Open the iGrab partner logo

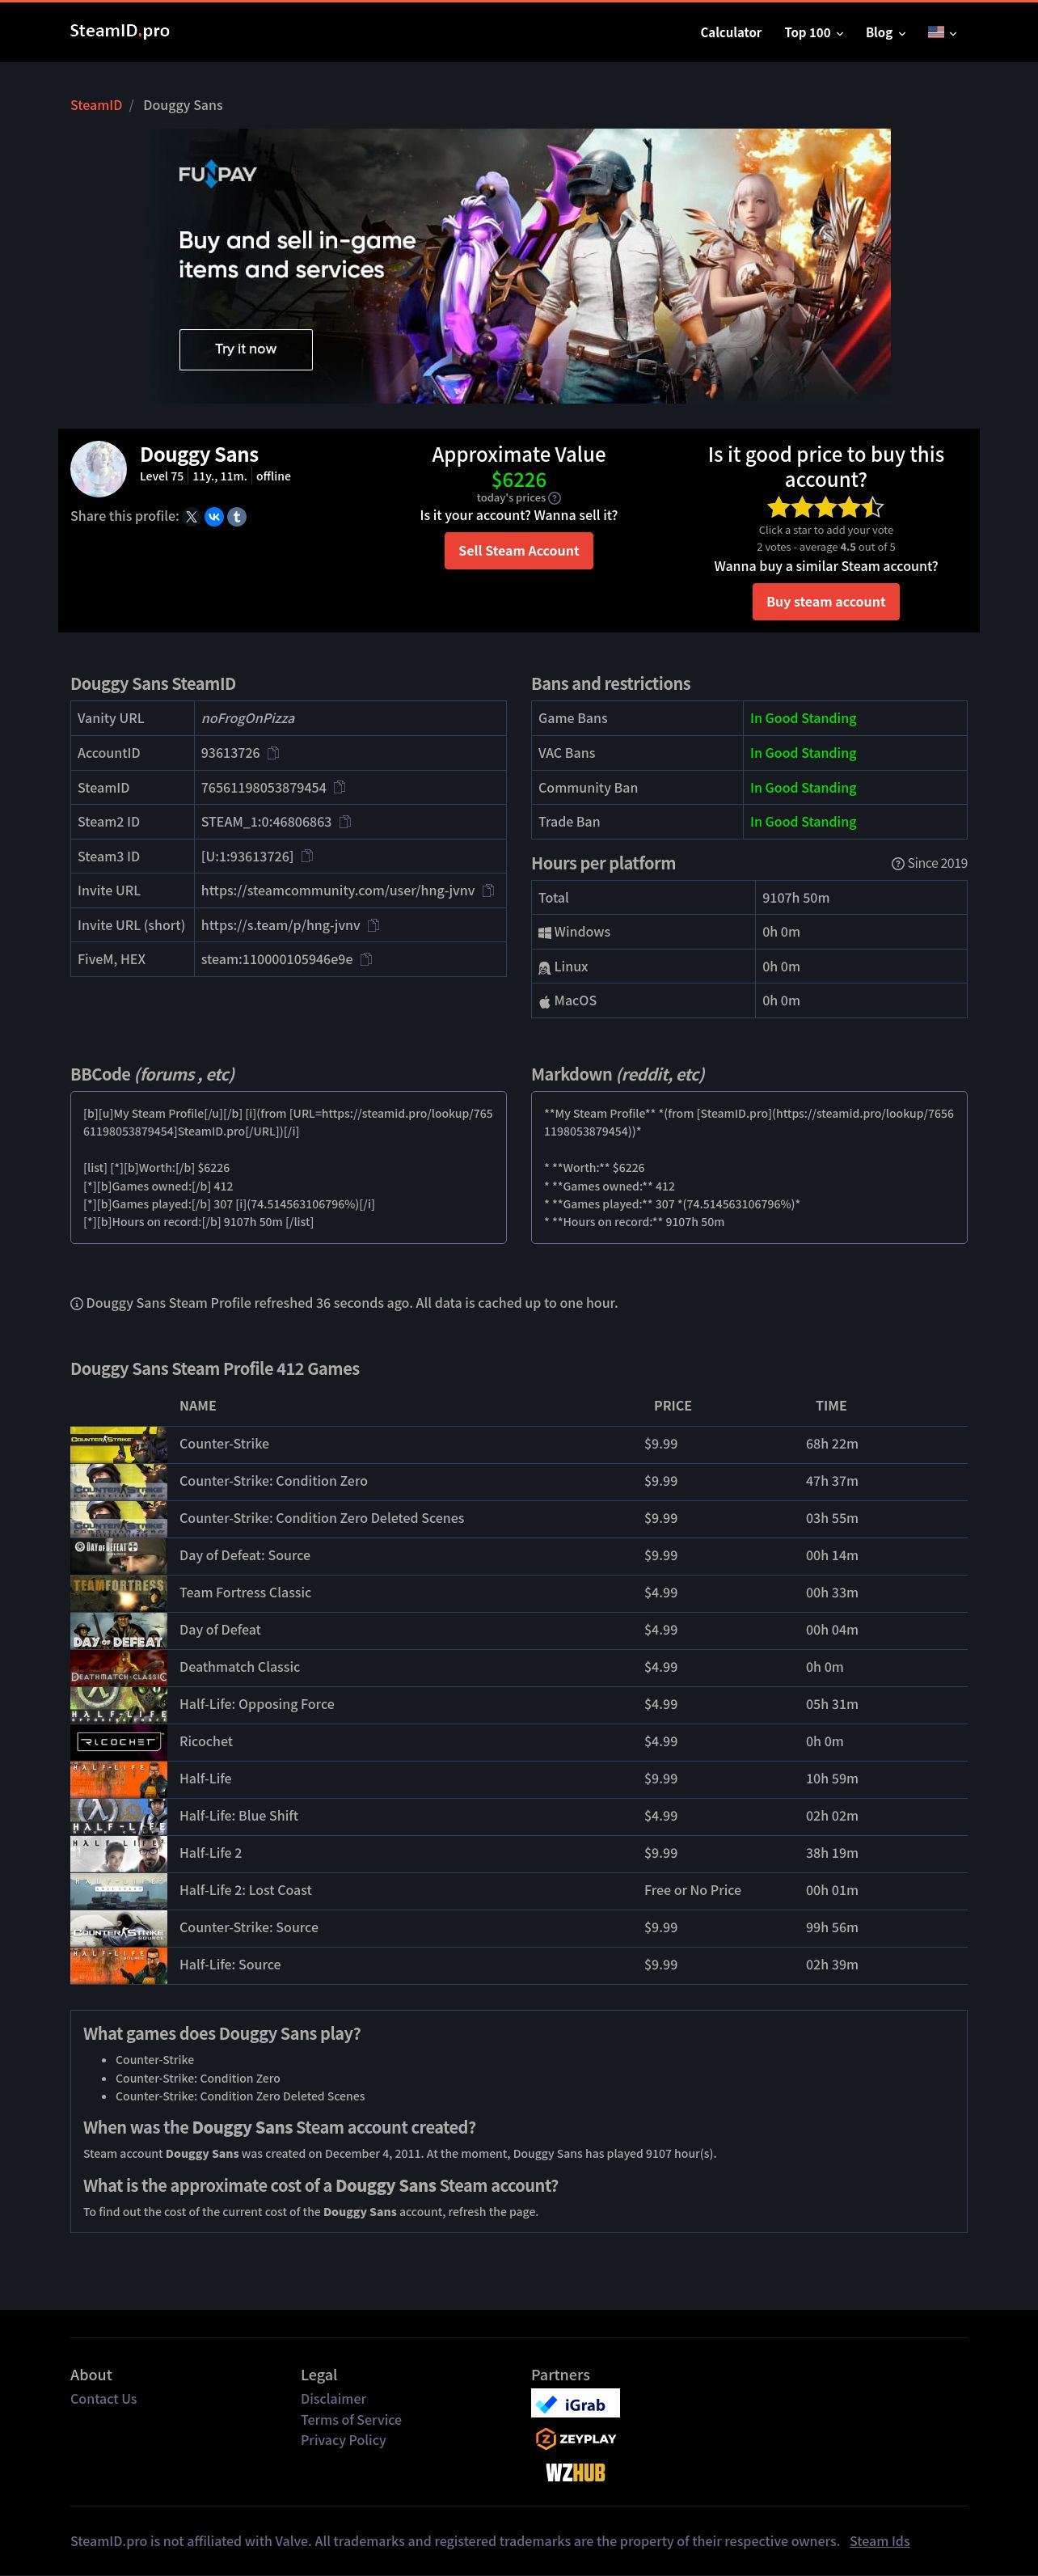575,2404
